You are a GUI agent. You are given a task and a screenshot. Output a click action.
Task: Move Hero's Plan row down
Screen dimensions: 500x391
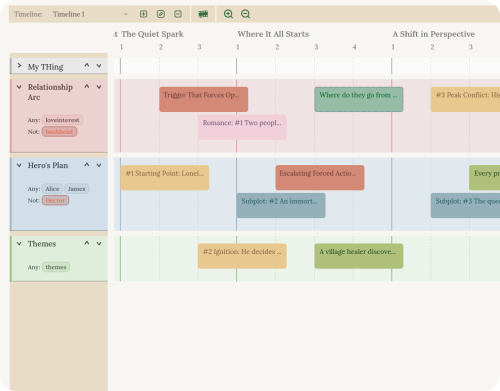click(99, 165)
